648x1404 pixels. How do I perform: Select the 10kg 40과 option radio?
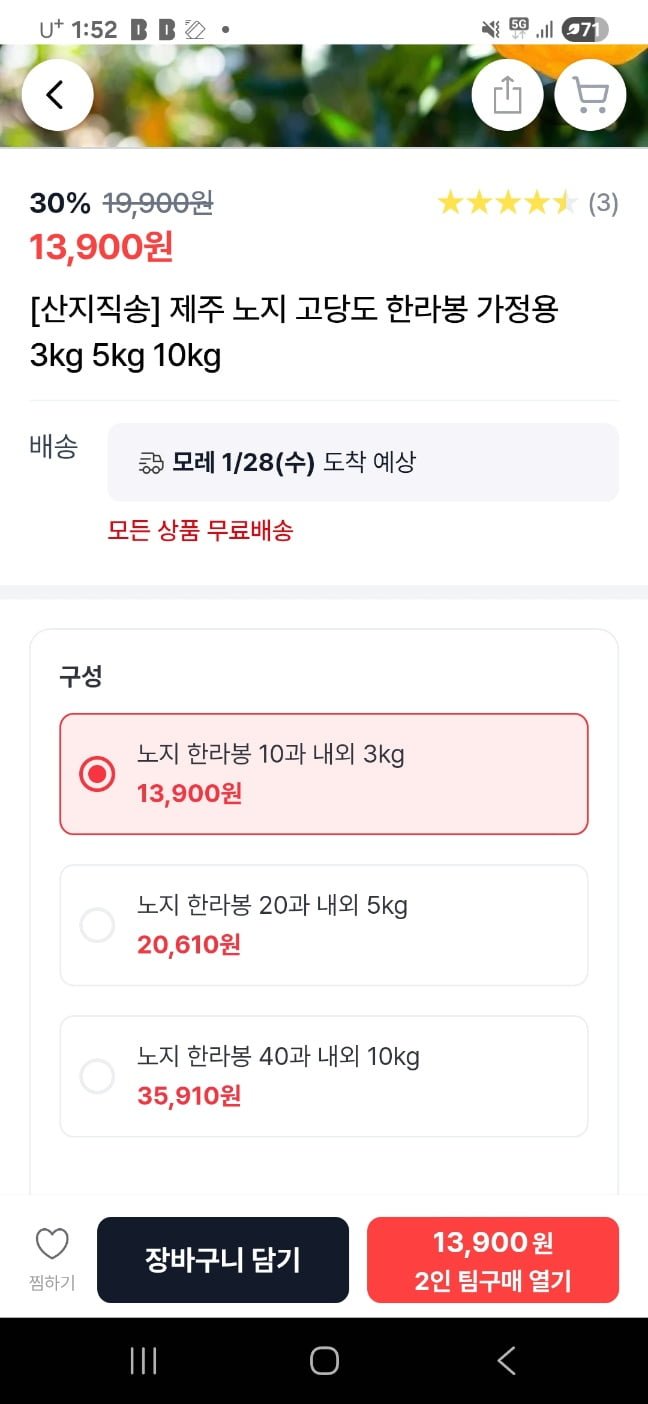[x=97, y=1076]
